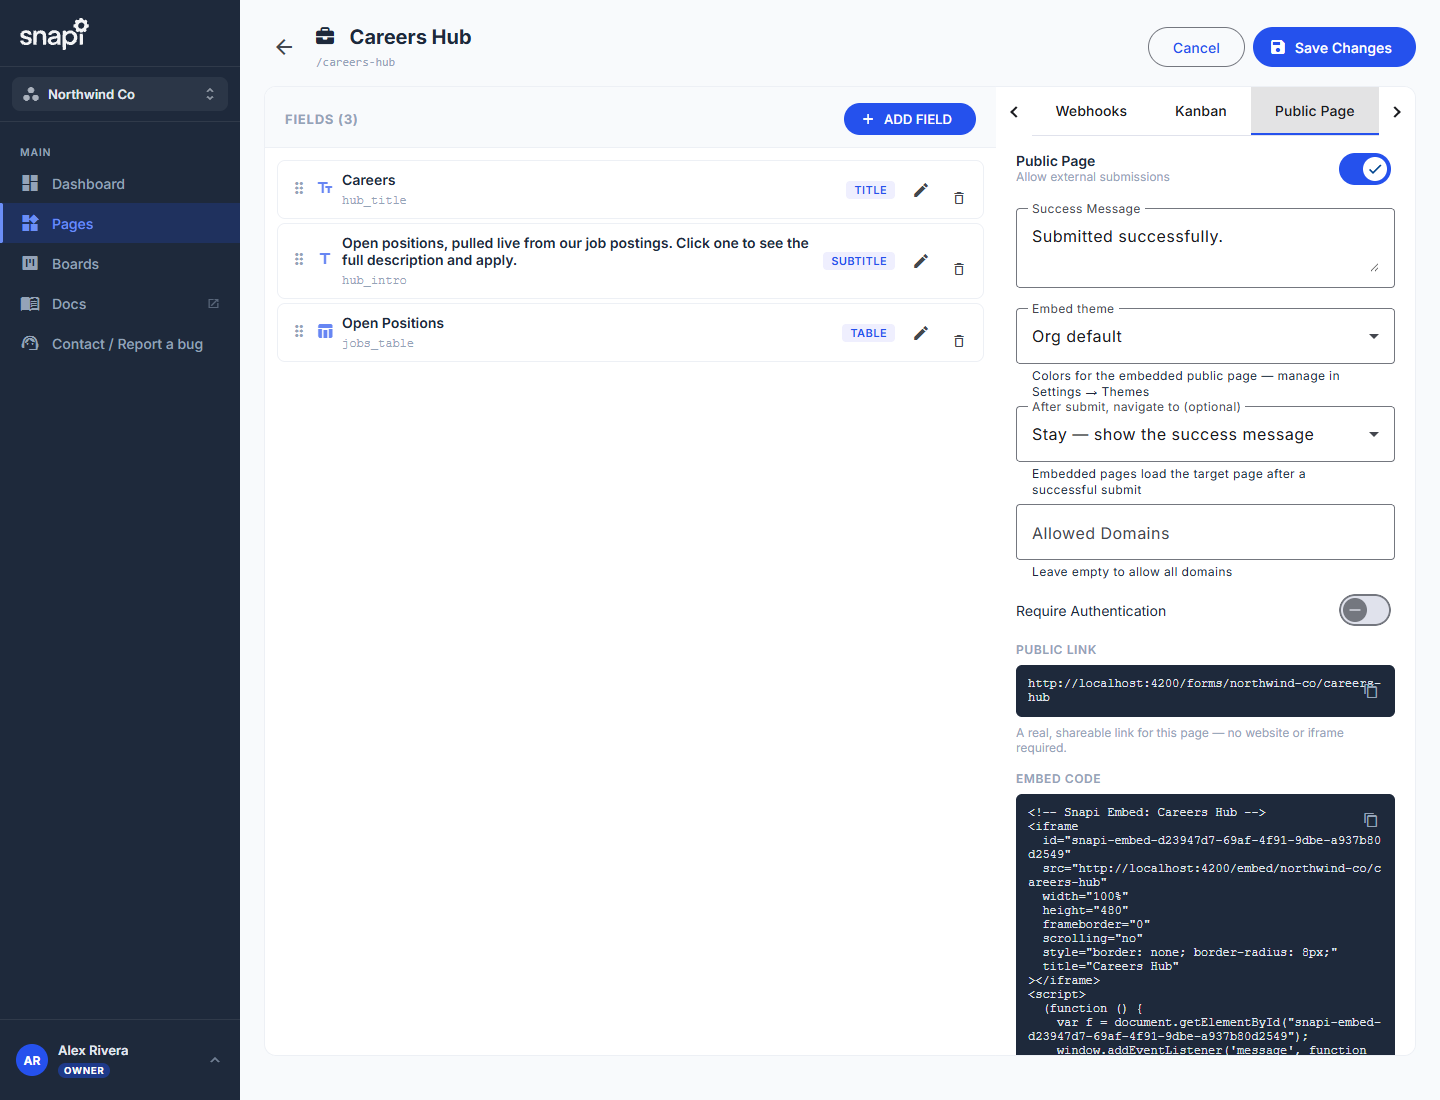Turn off Public Page toggle
The image size is (1440, 1100).
[x=1365, y=169]
